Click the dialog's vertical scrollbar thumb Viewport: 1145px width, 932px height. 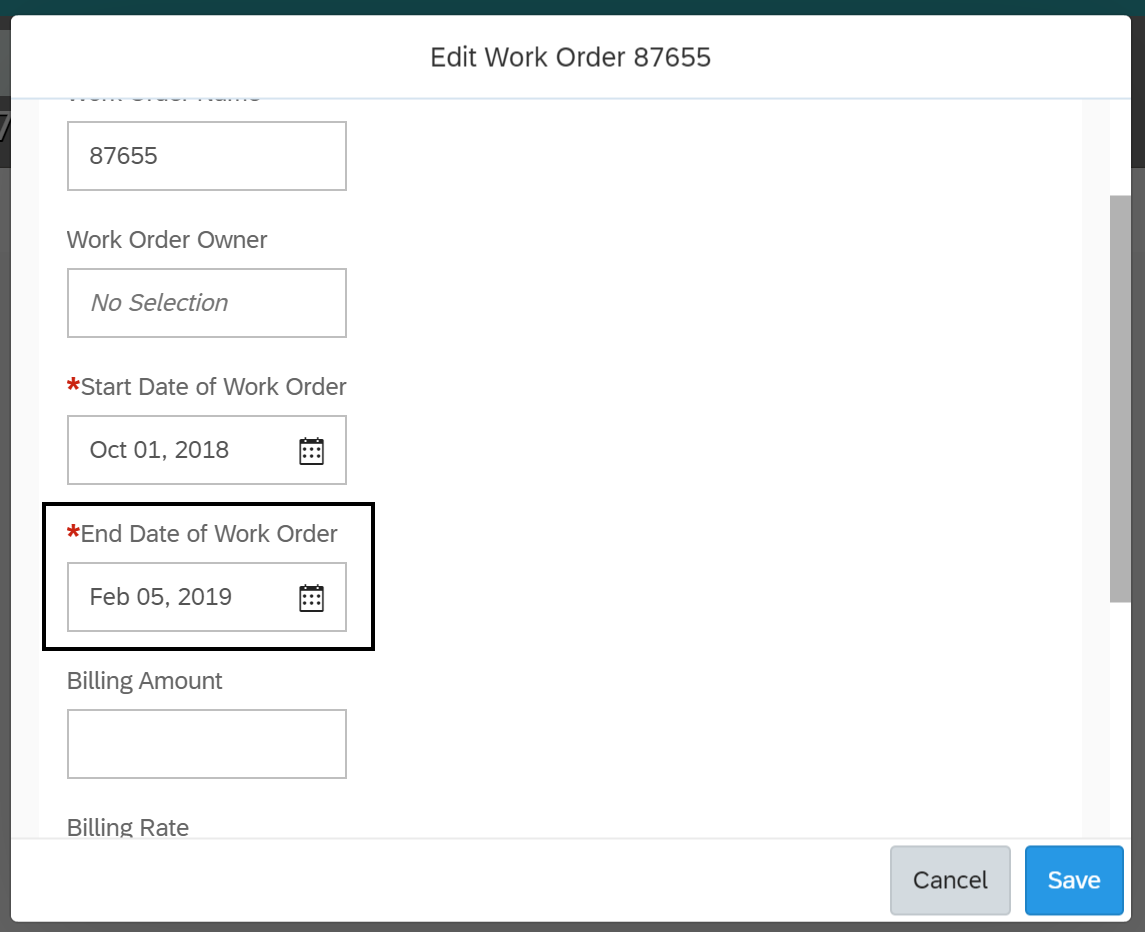1119,399
